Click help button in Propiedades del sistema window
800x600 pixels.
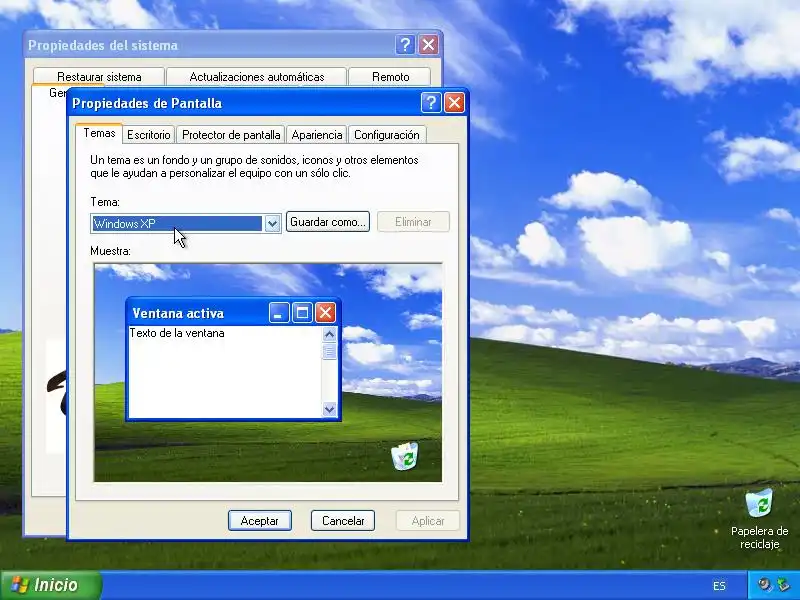(x=405, y=45)
